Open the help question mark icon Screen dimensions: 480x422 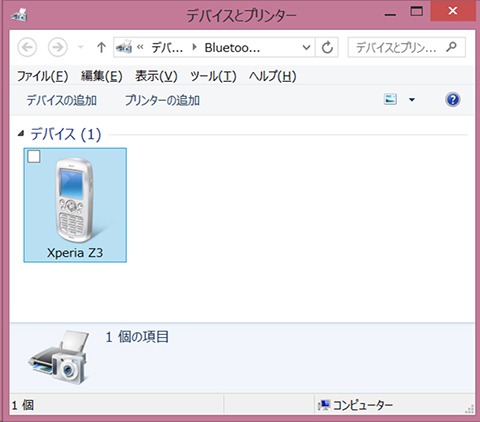point(453,100)
